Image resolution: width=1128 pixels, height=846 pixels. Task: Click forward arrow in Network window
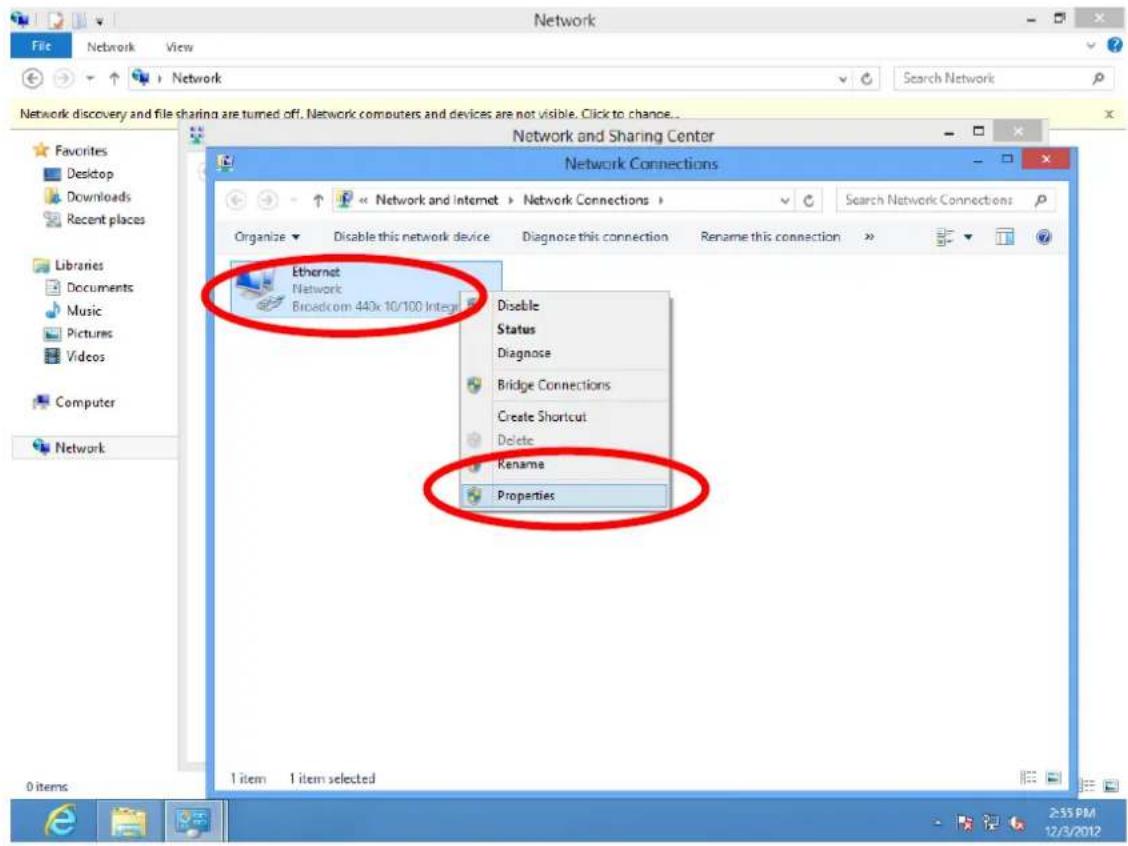pos(64,78)
